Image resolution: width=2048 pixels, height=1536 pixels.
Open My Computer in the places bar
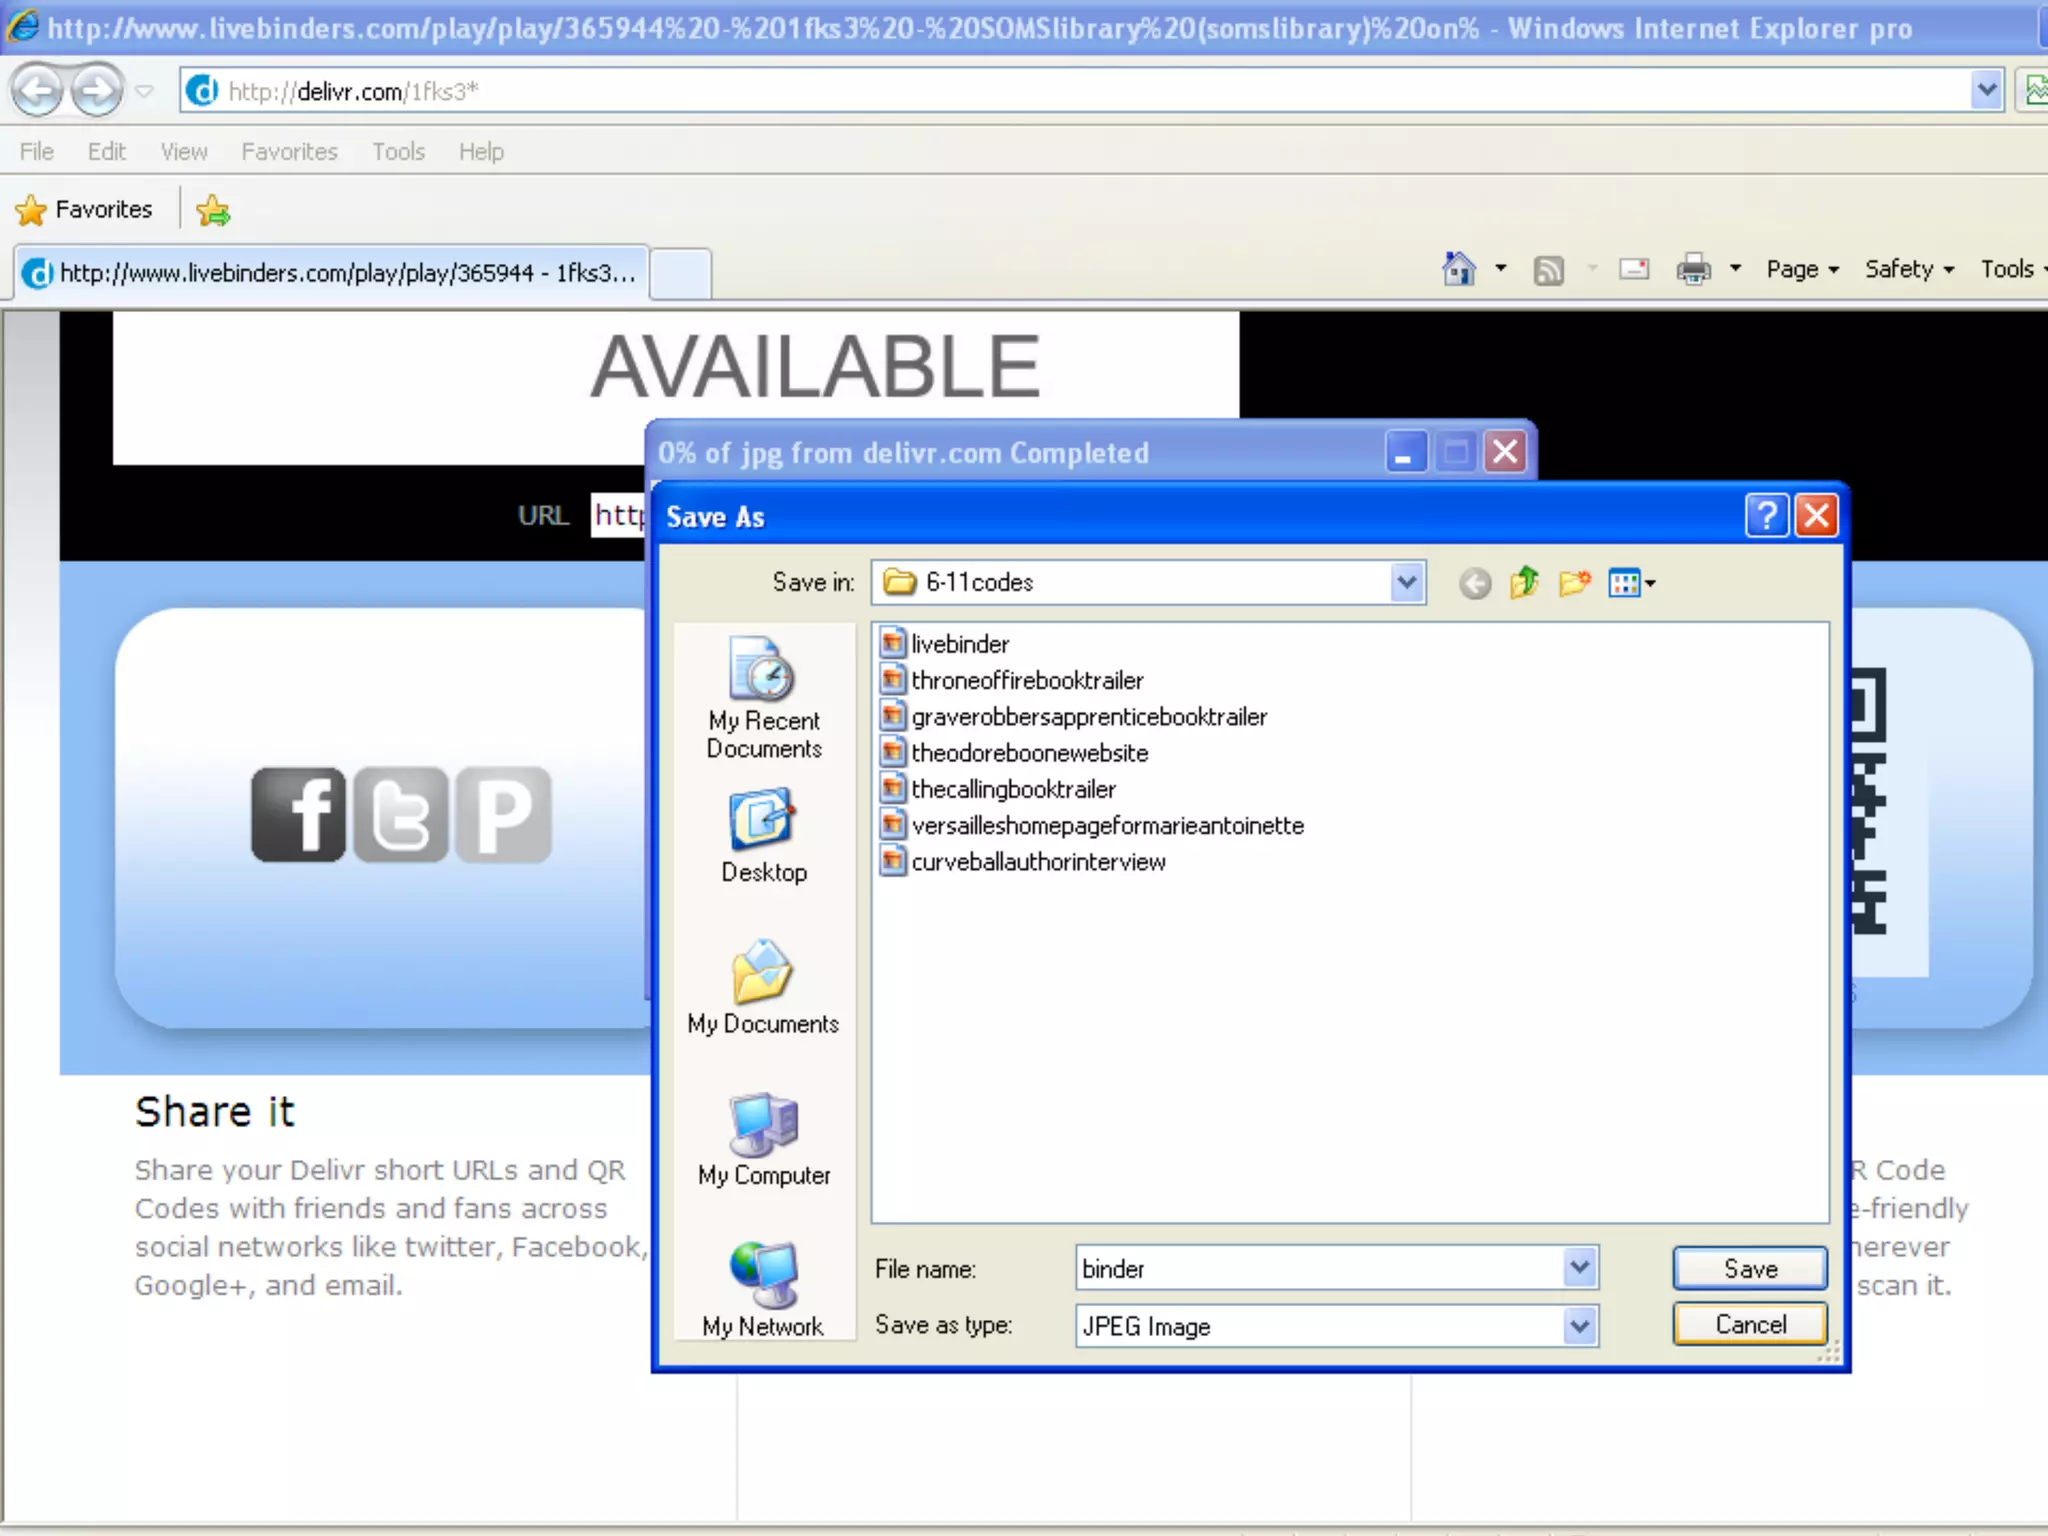[x=764, y=1140]
